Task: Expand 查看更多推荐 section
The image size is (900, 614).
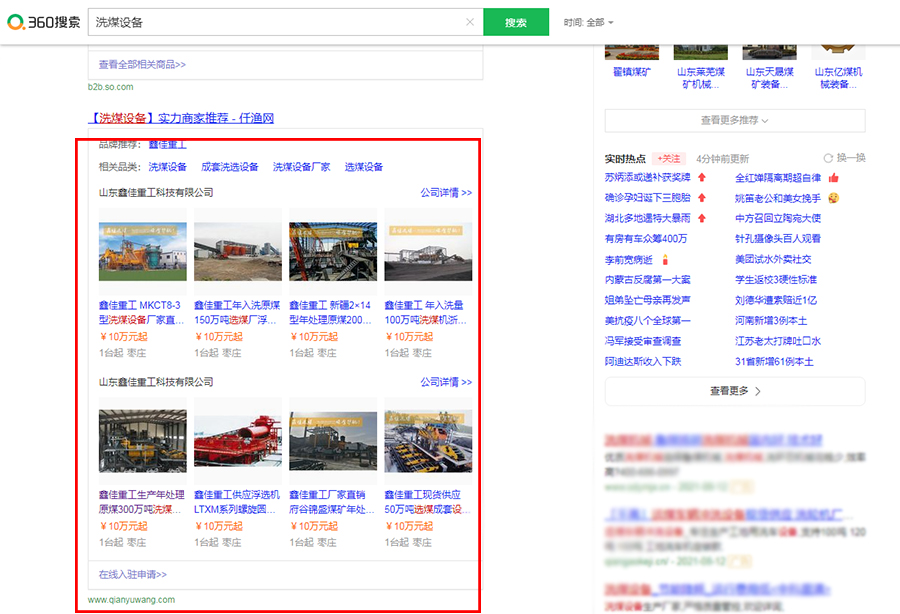Action: pyautogui.click(x=735, y=121)
